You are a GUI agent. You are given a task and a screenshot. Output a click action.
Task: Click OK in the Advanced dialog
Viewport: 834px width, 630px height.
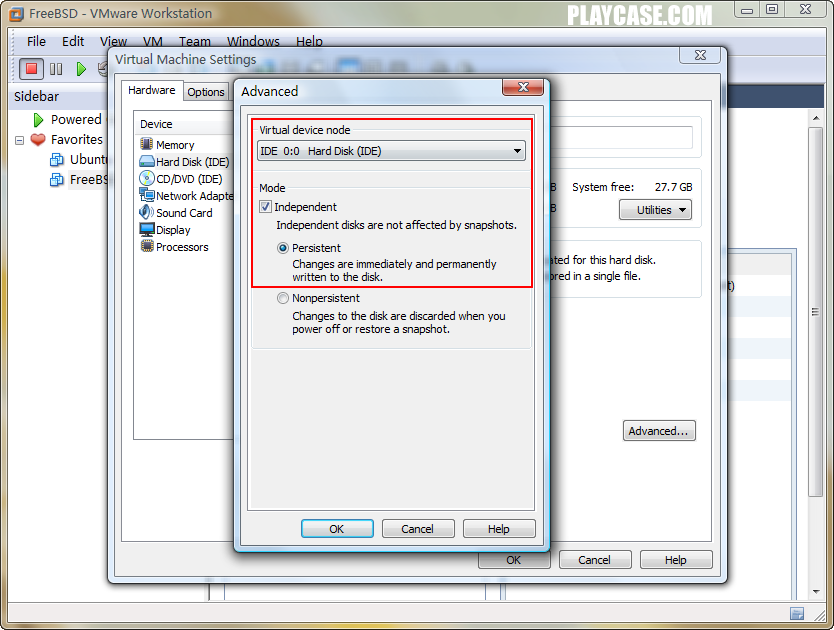(x=337, y=529)
